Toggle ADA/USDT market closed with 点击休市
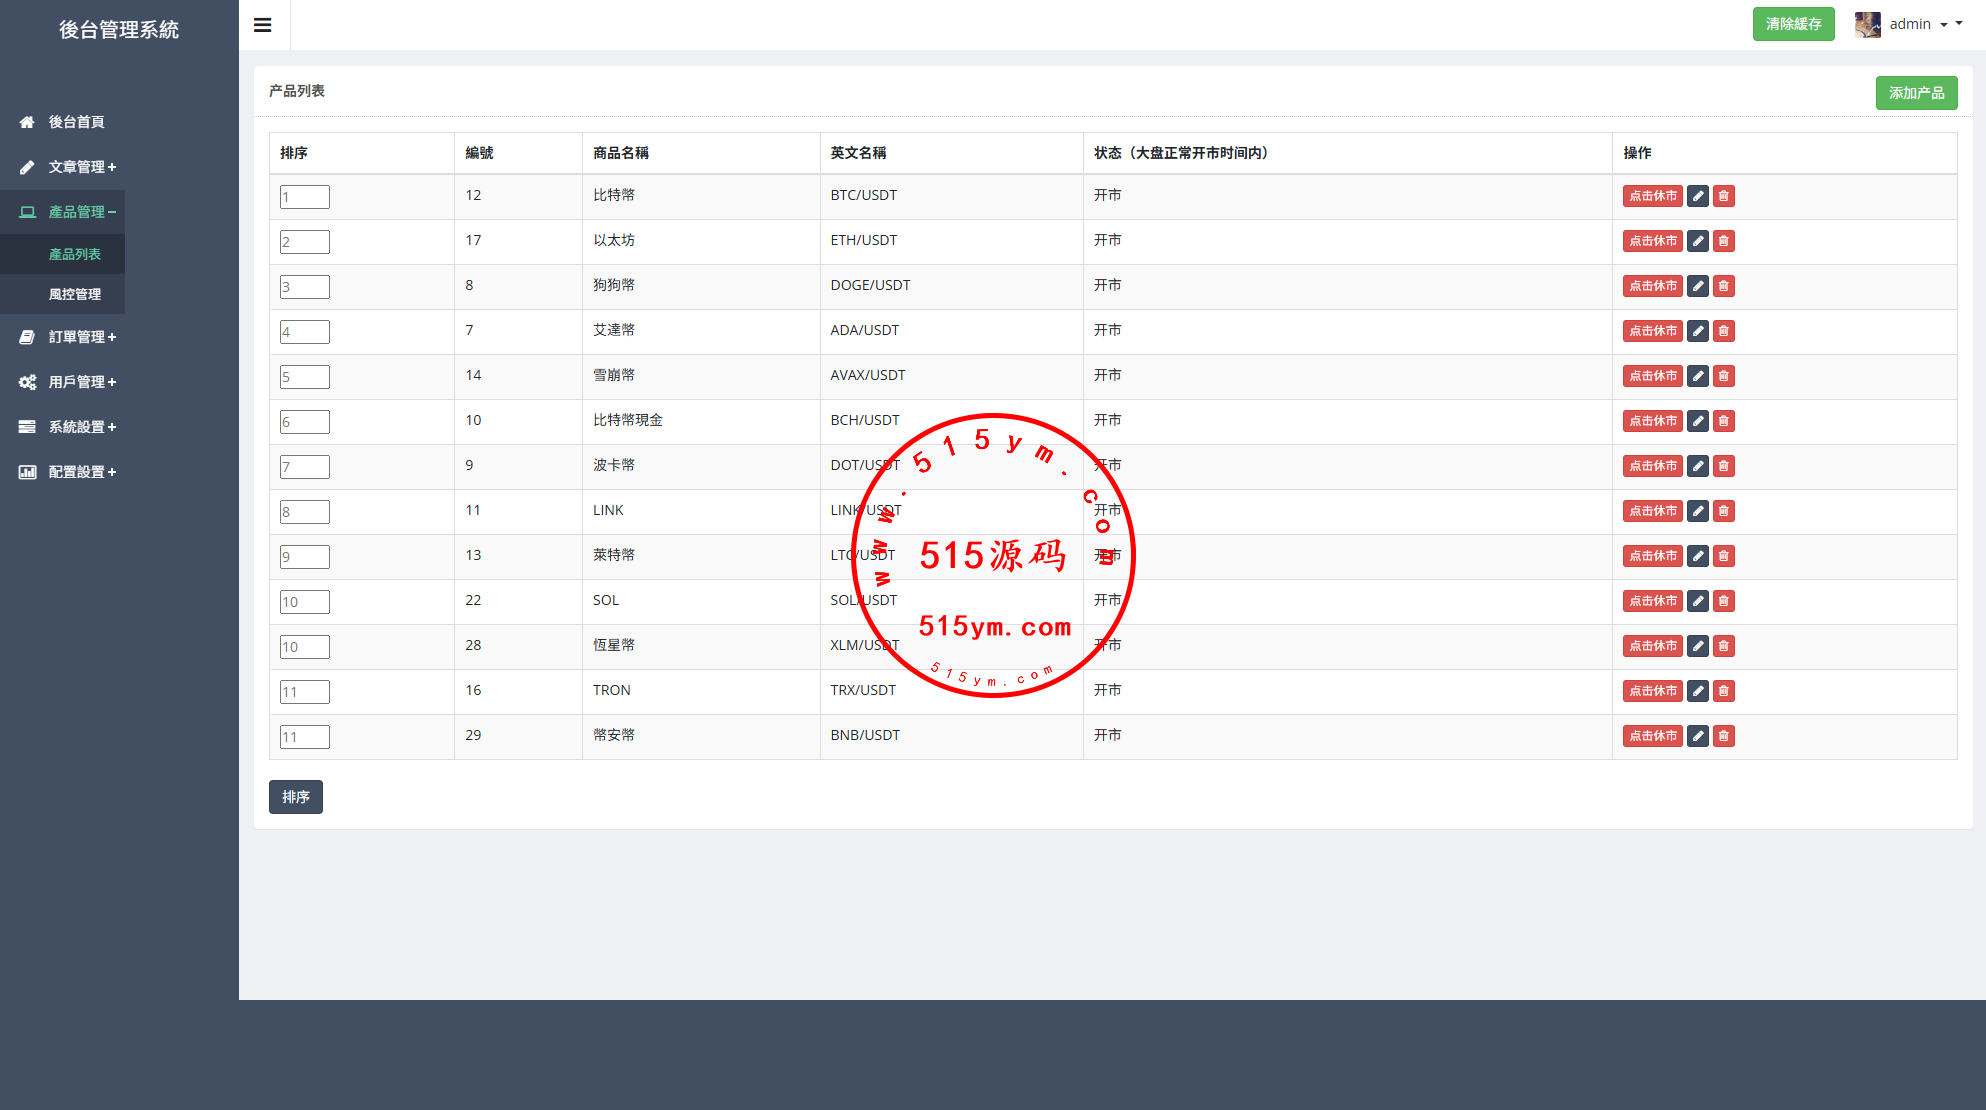 (x=1652, y=331)
